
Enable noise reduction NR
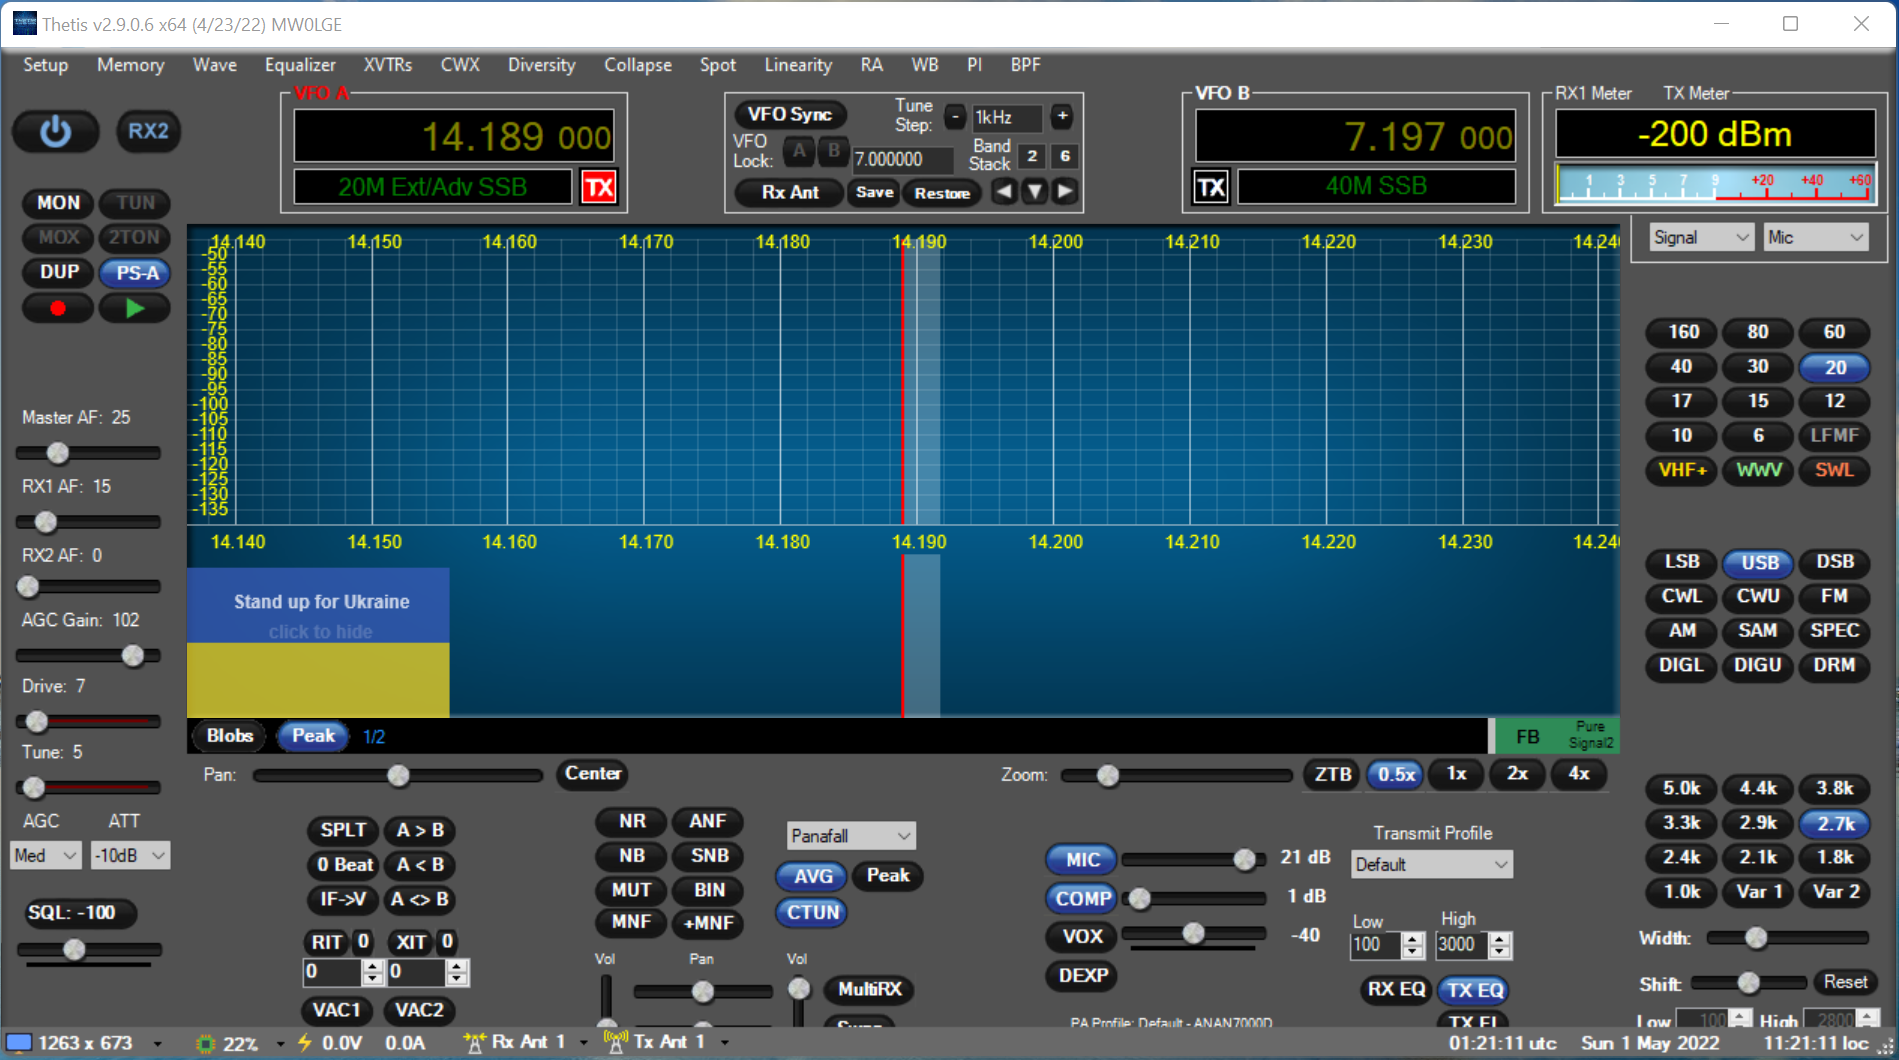tap(632, 821)
